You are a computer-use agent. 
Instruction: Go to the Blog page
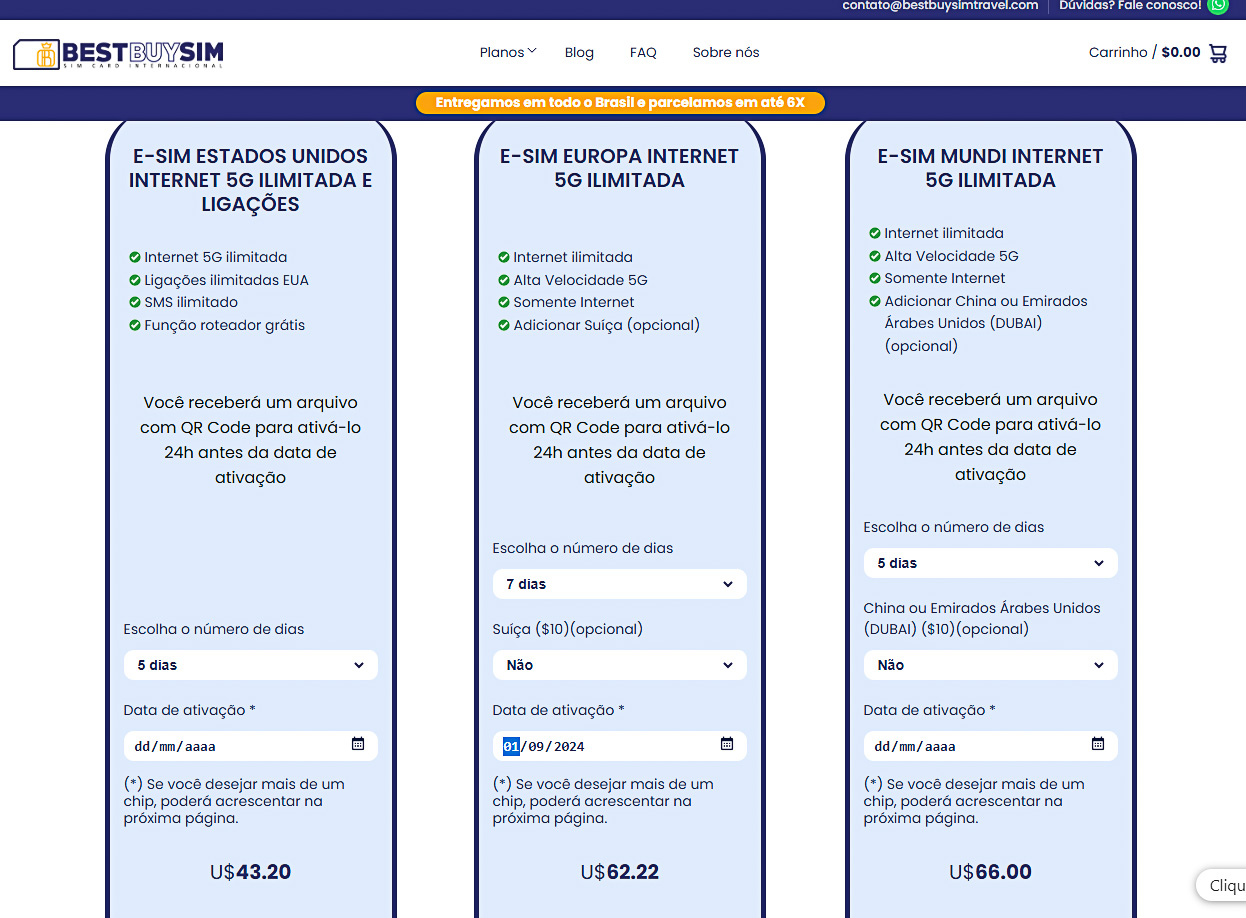click(x=579, y=53)
